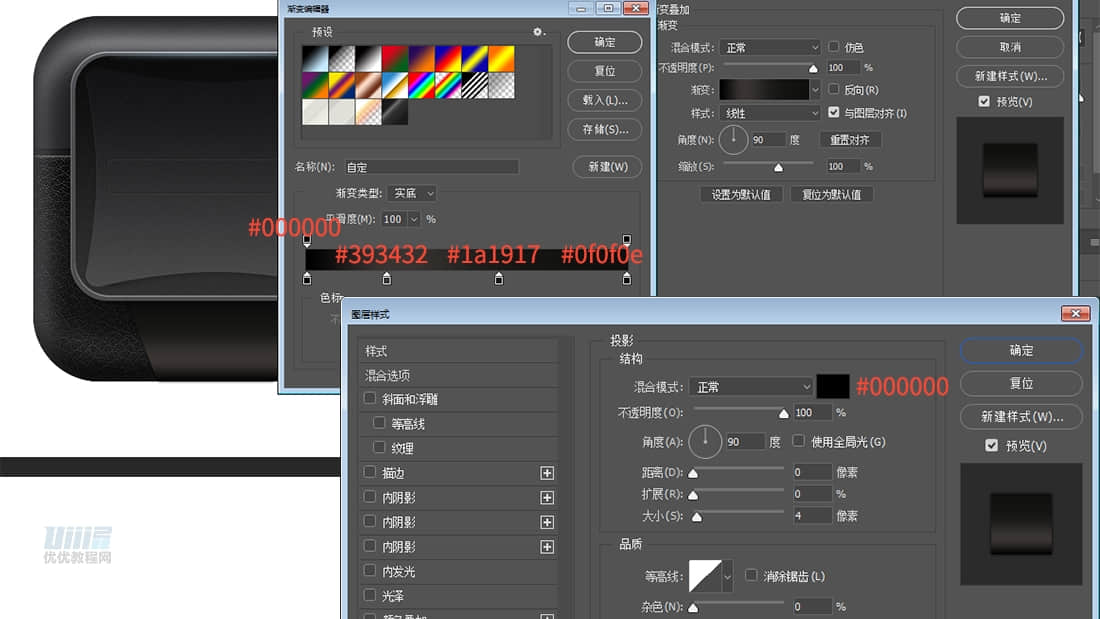Select the blue-yellow-blue gradient preset
Viewport: 1100px width, 619px height.
(x=475, y=59)
